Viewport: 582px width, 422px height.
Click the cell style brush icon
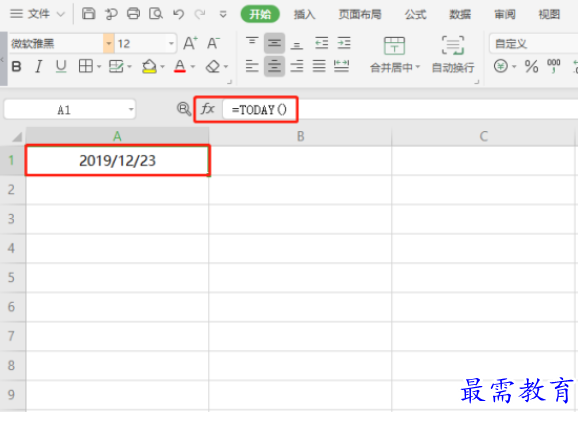pyautogui.click(x=116, y=66)
